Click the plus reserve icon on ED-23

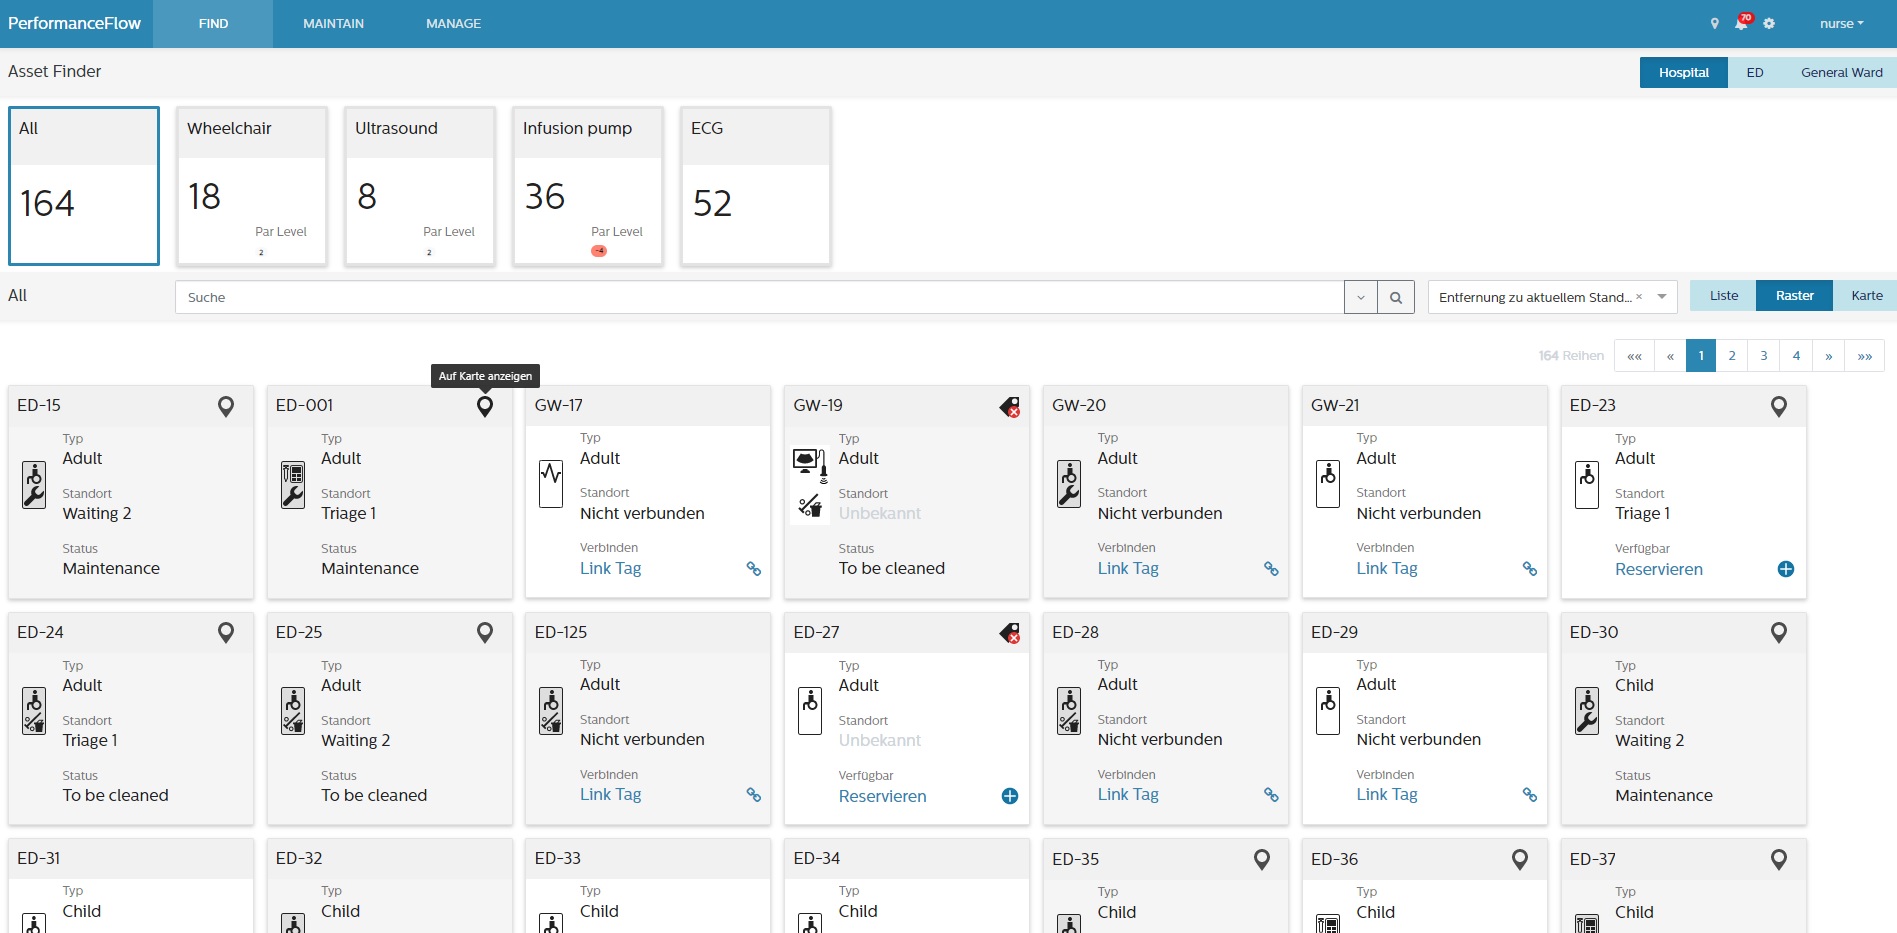tap(1785, 569)
